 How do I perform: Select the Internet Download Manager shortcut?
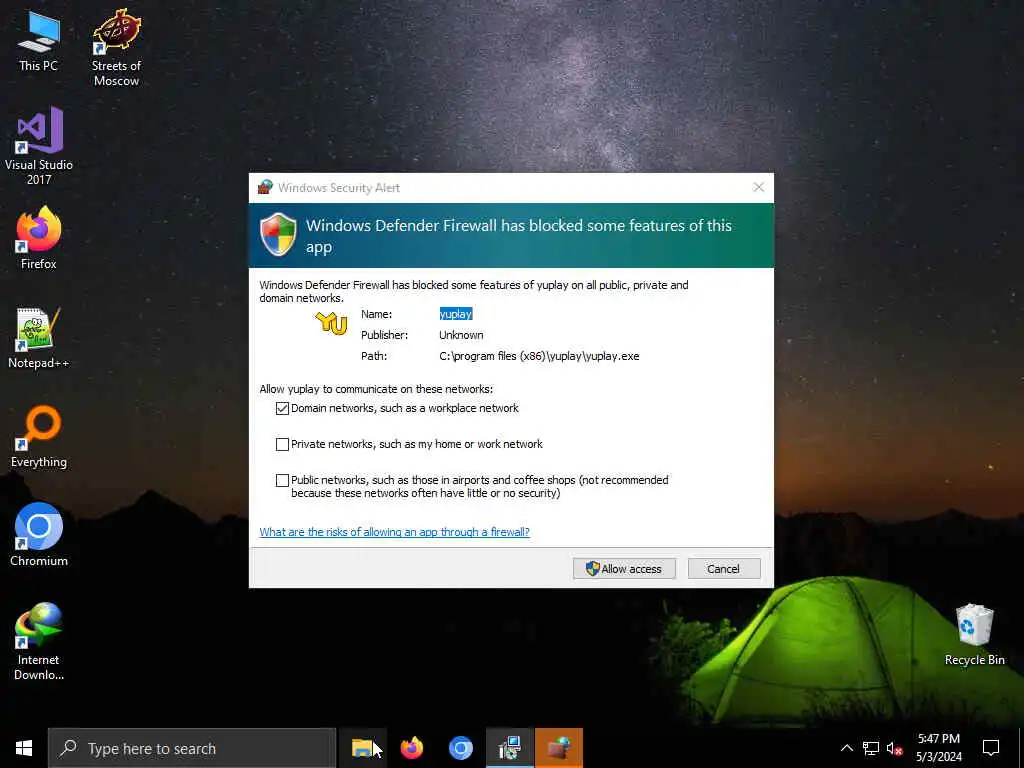click(x=39, y=641)
